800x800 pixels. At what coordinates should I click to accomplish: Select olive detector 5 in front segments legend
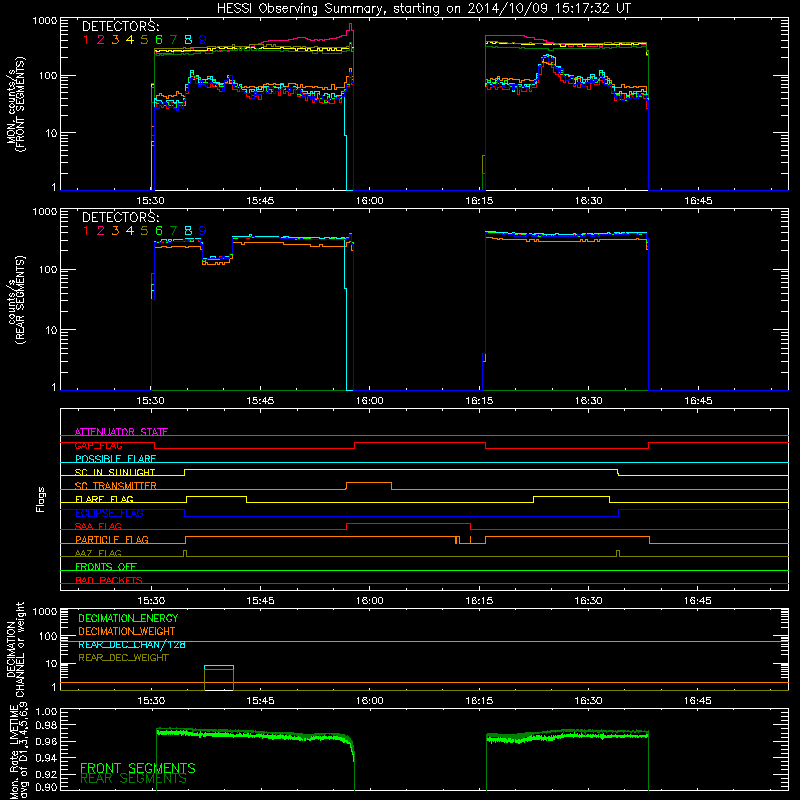tap(144, 40)
